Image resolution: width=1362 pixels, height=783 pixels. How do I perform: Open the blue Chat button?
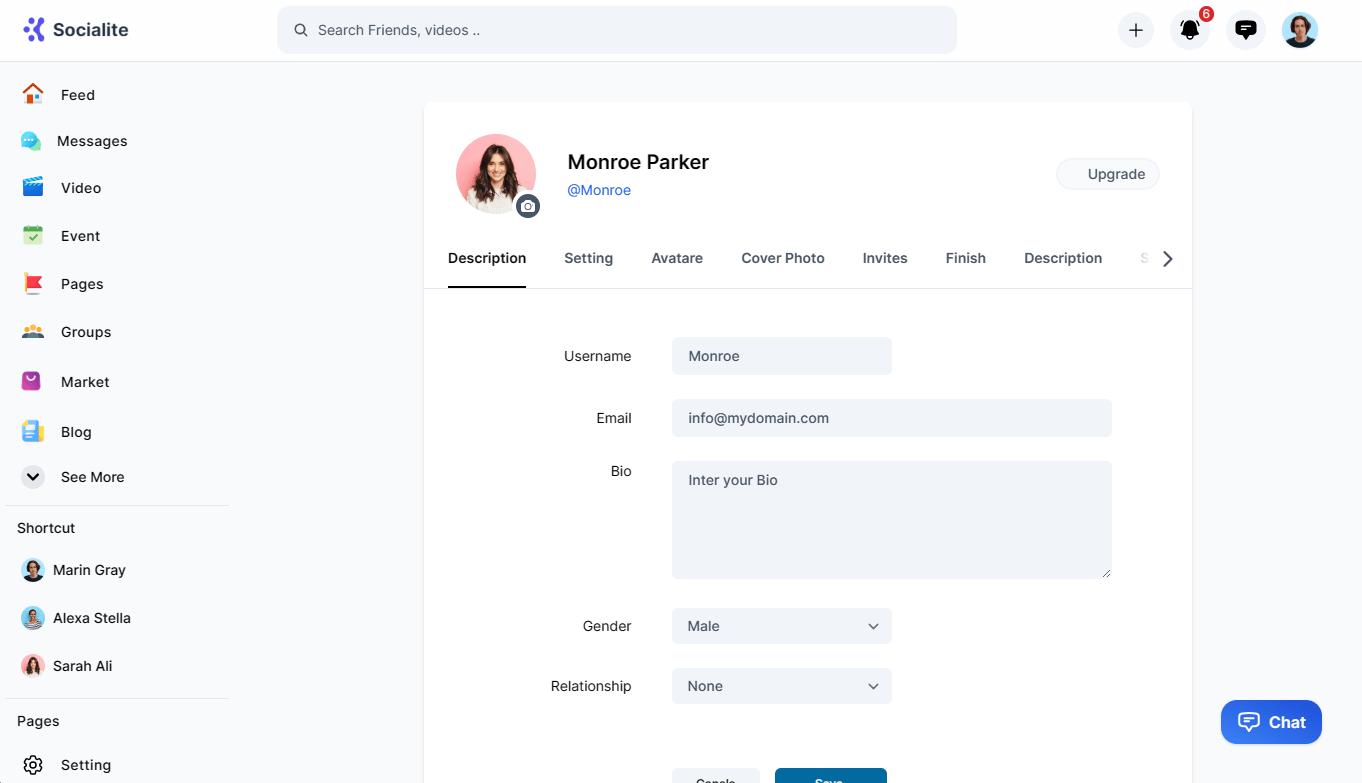pyautogui.click(x=1271, y=722)
